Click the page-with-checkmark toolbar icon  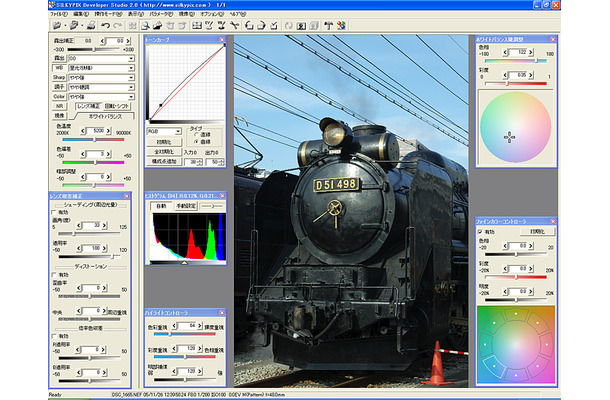274,26
